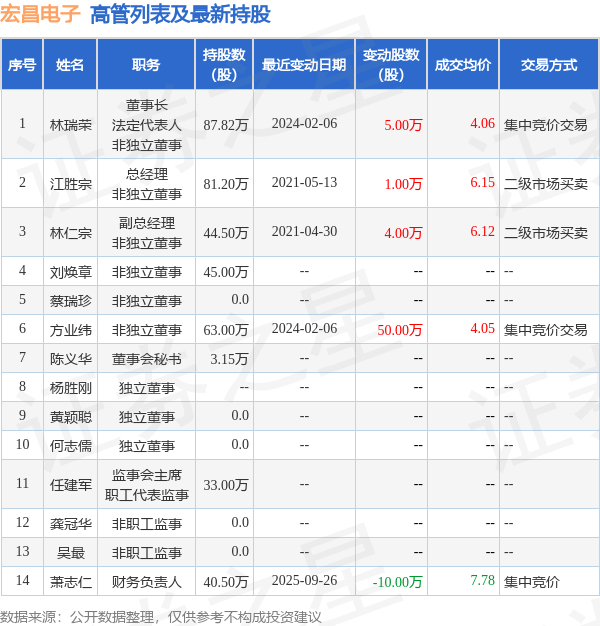
Task: Select the name 江胜宗
Action: click(x=71, y=184)
